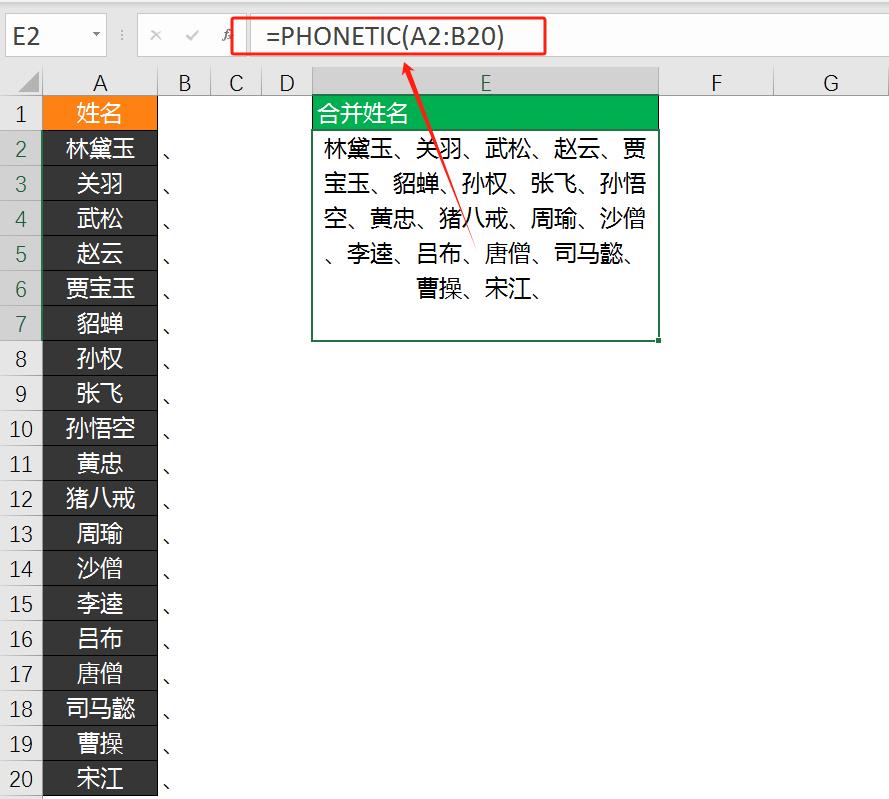The width and height of the screenshot is (889, 799).
Task: Select column G header
Action: pyautogui.click(x=831, y=83)
